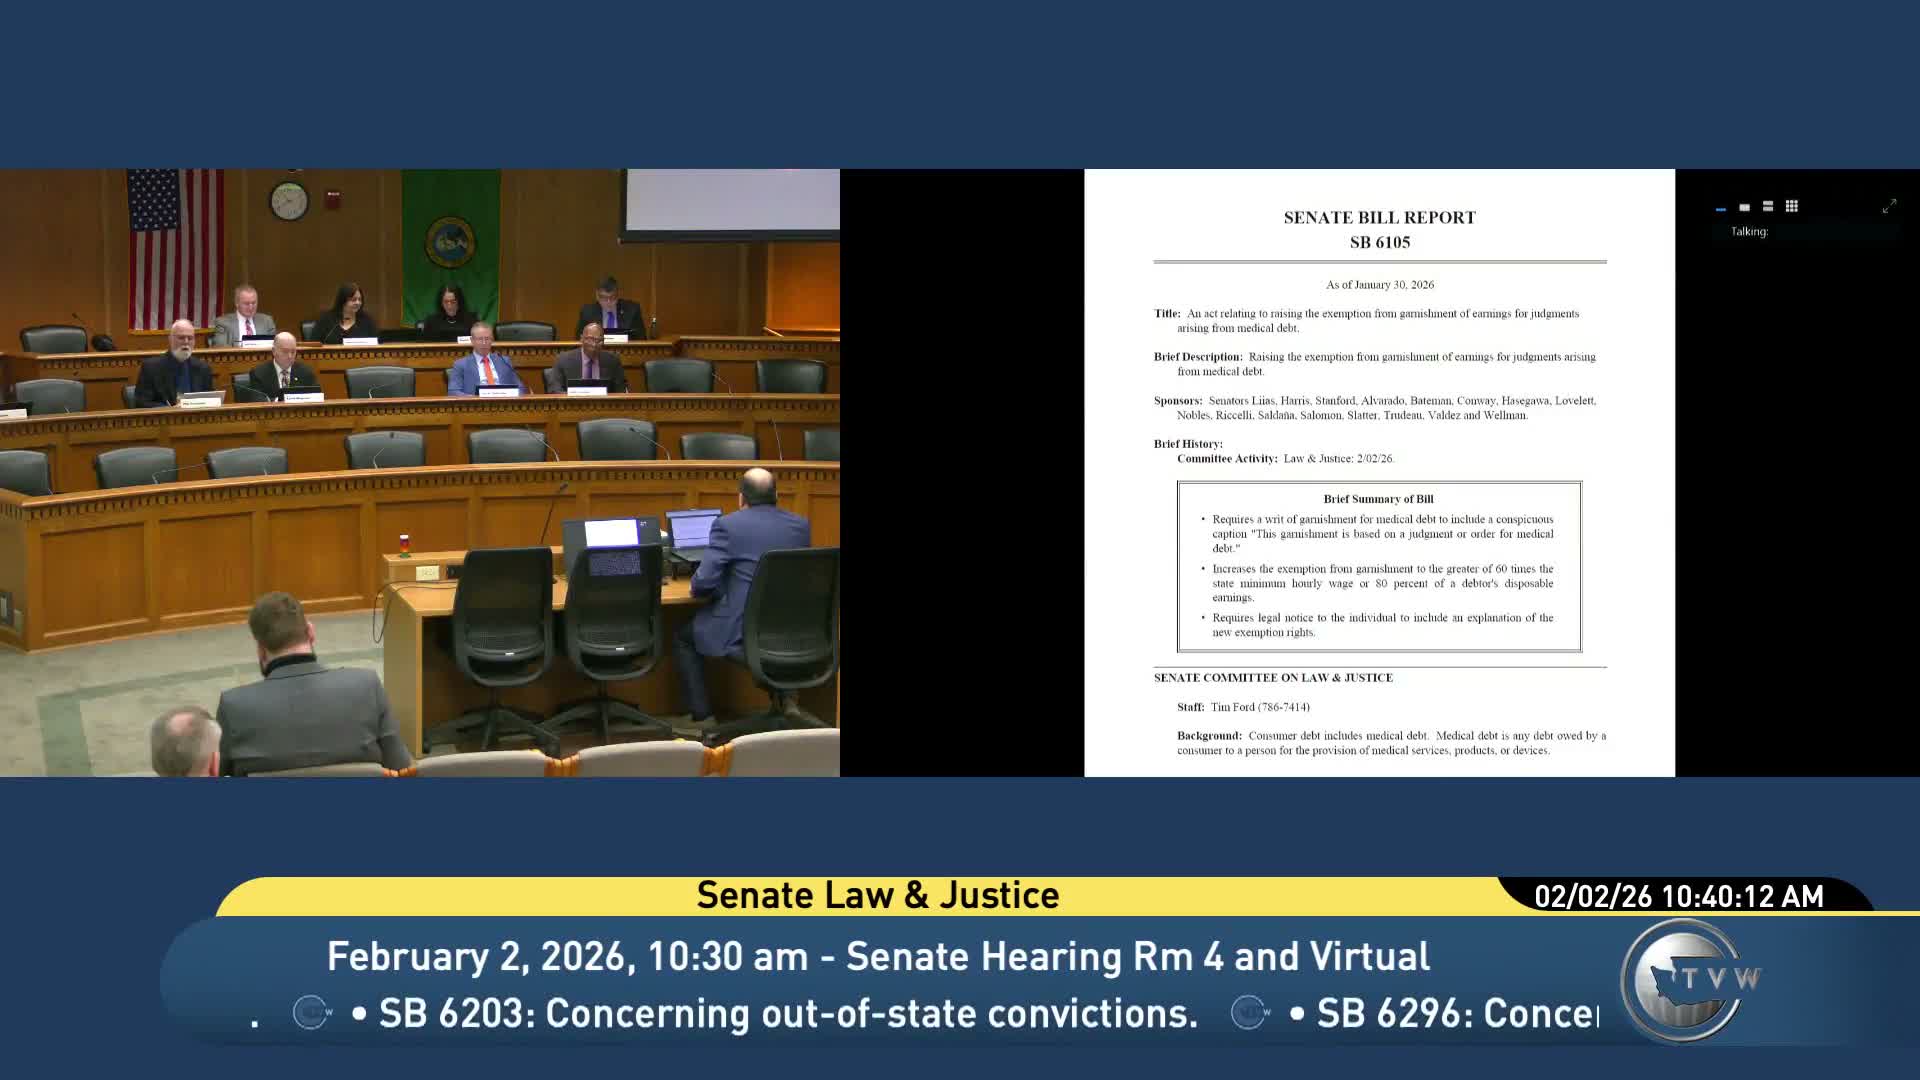Expand the stream with the fullscreen arrows icon
The width and height of the screenshot is (1920, 1080).
1889,207
